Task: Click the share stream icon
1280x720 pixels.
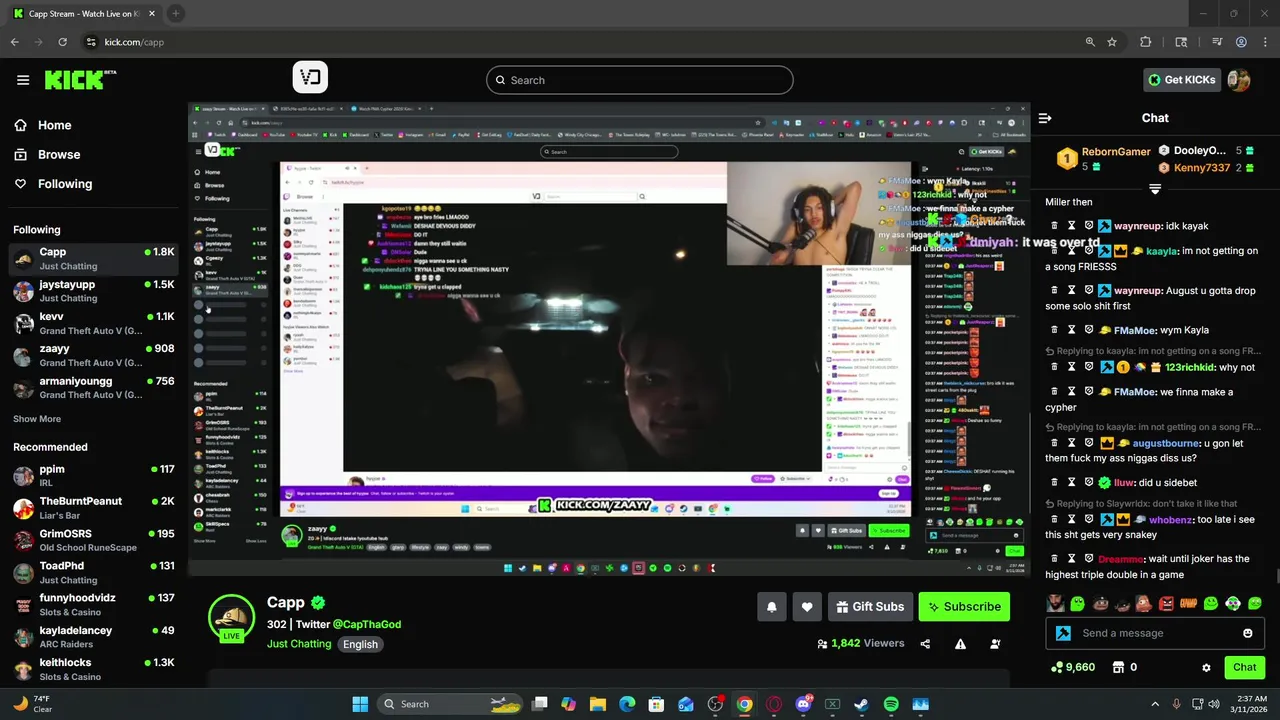Action: pos(925,644)
